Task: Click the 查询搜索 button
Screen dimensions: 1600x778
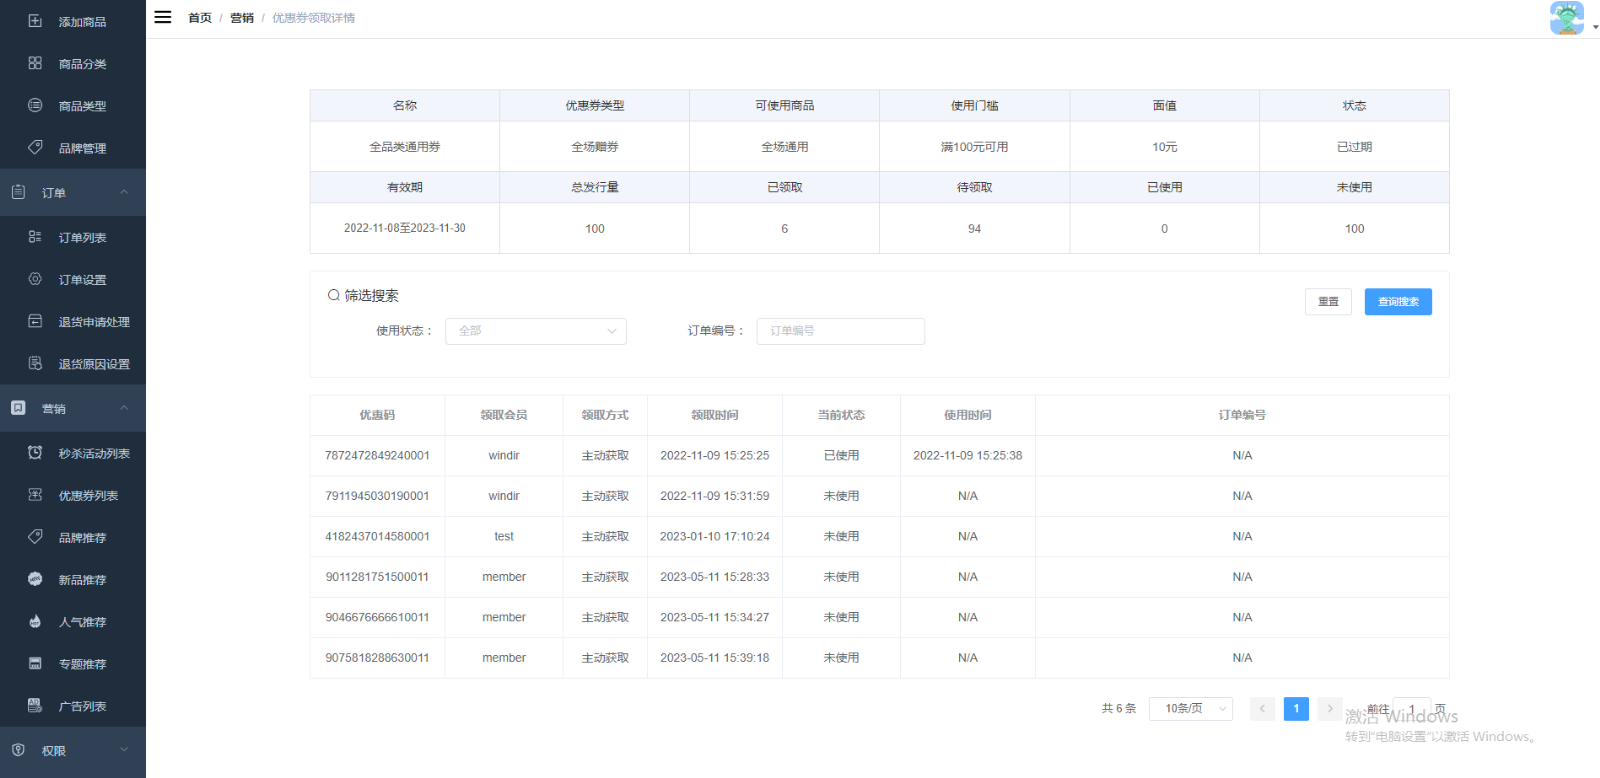Action: [1397, 302]
